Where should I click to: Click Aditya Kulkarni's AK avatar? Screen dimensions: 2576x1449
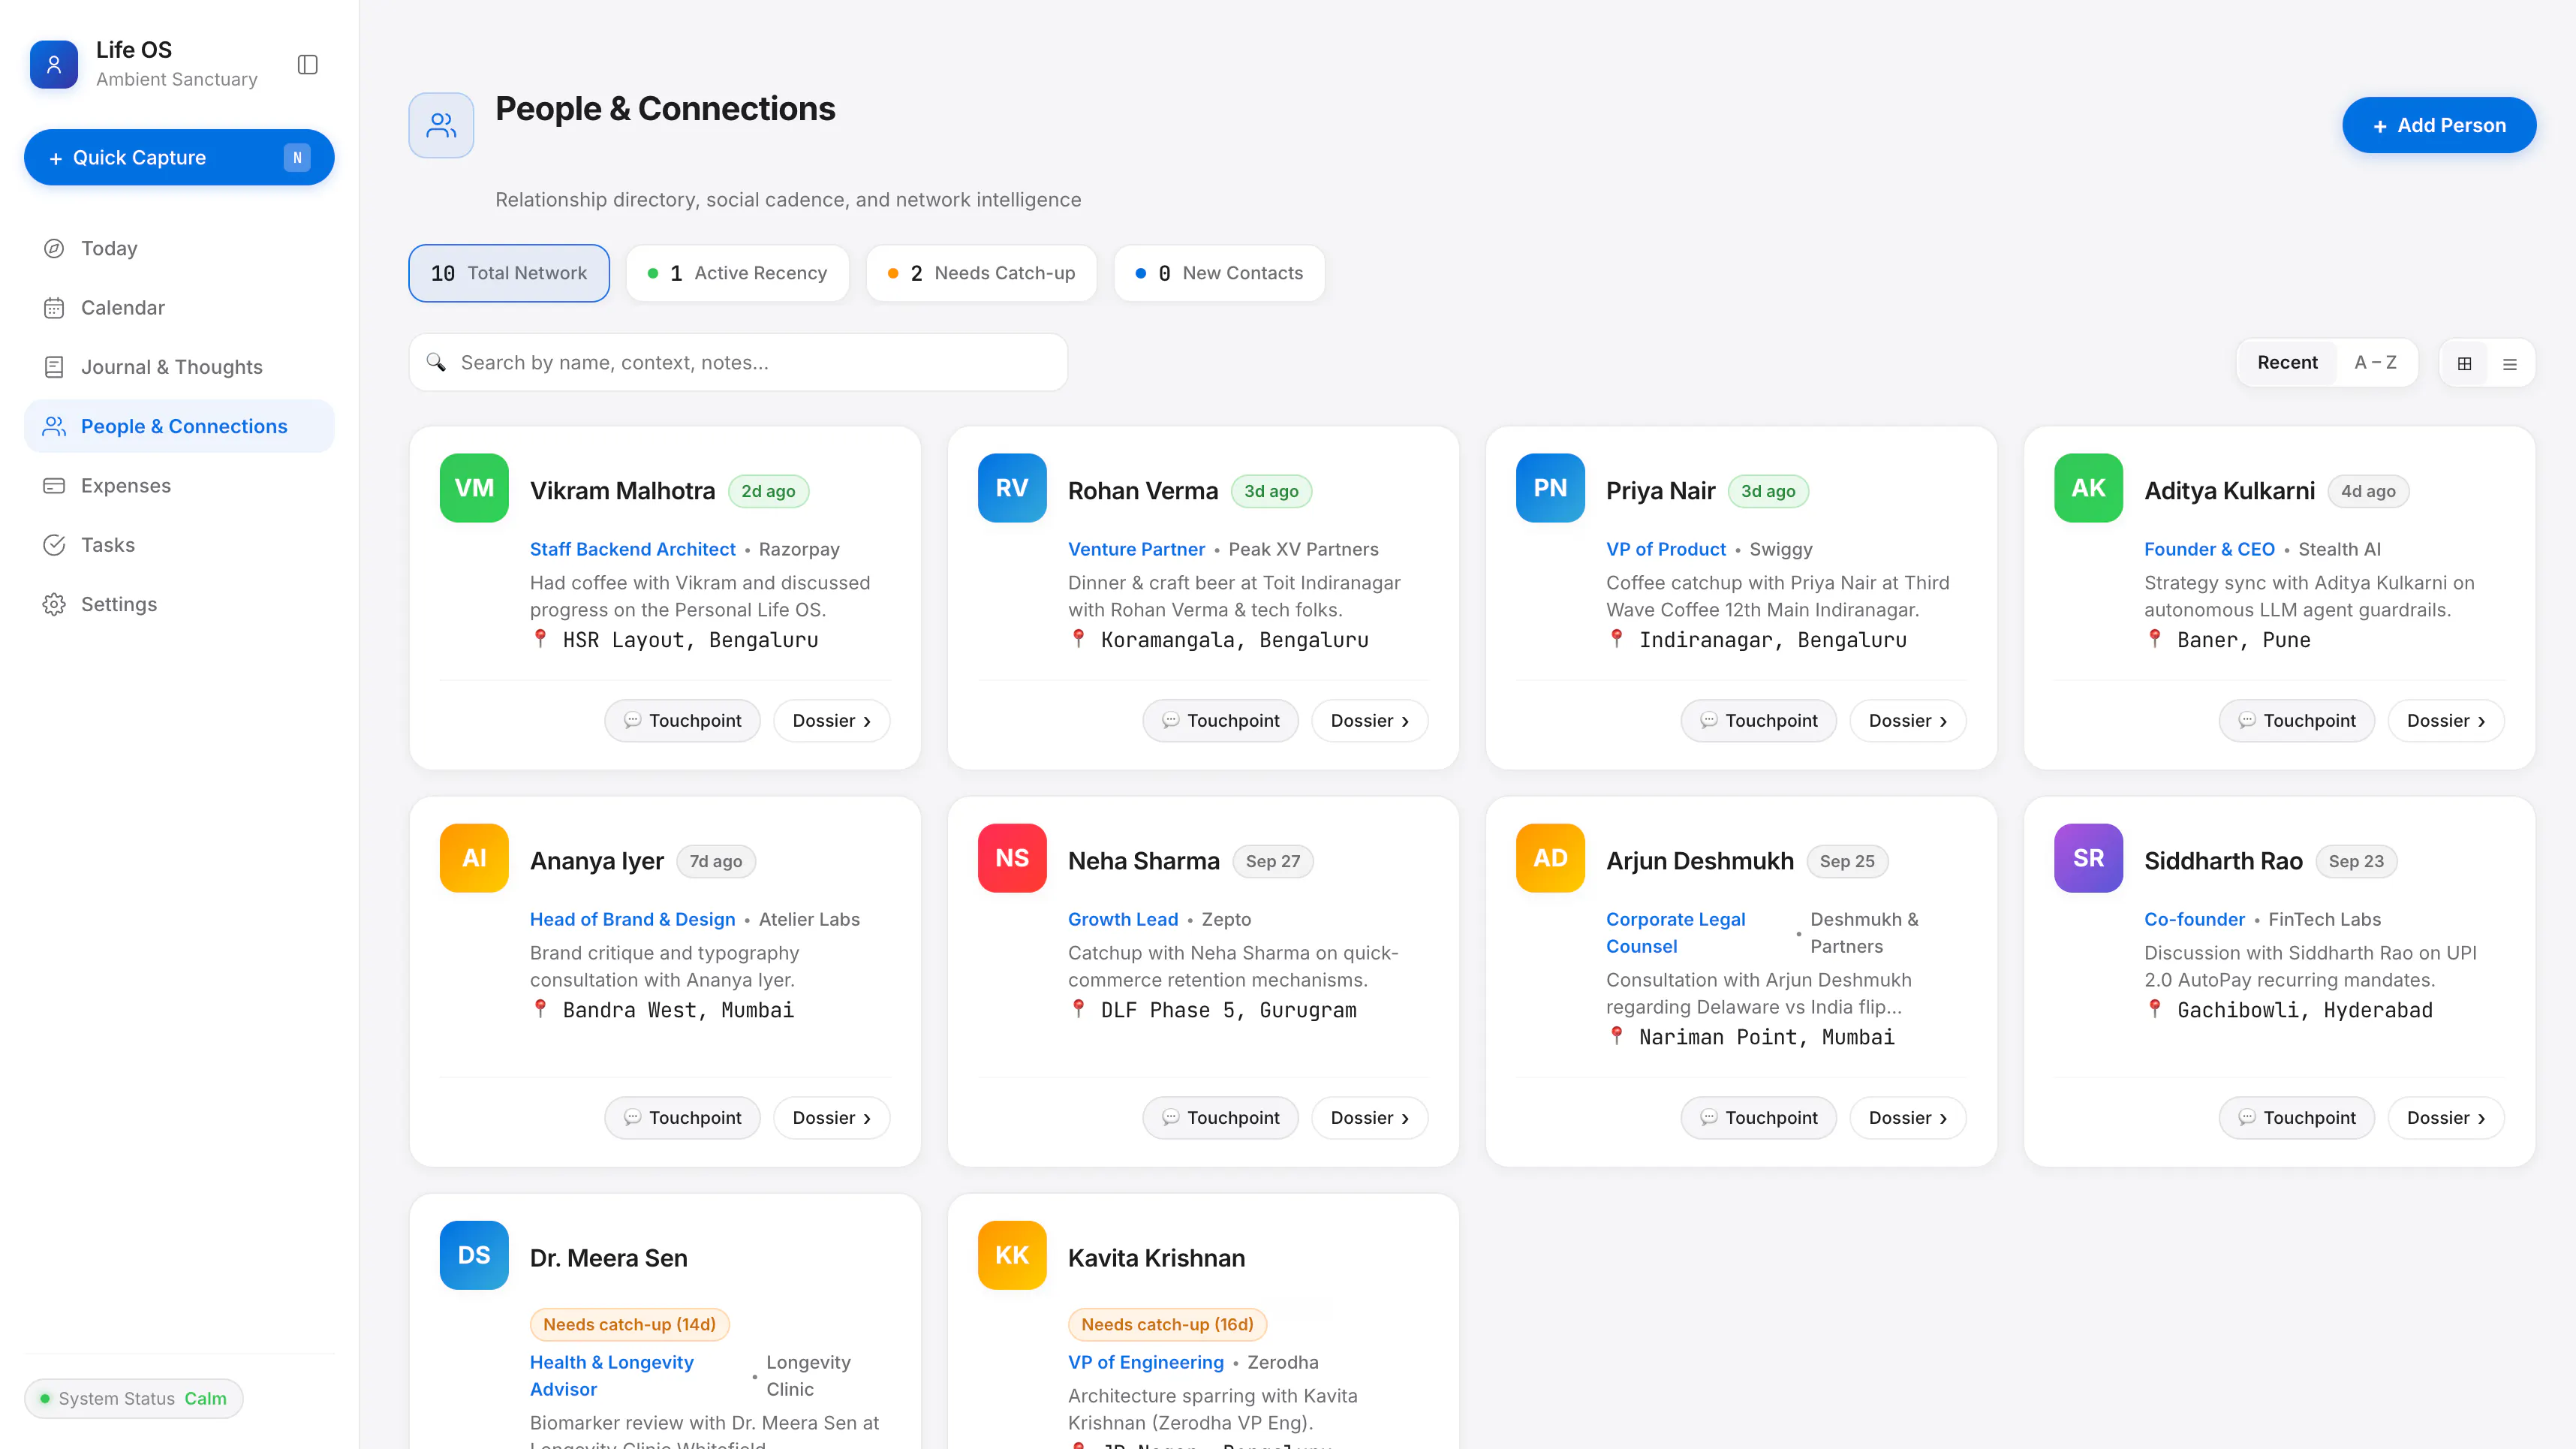pos(2088,488)
